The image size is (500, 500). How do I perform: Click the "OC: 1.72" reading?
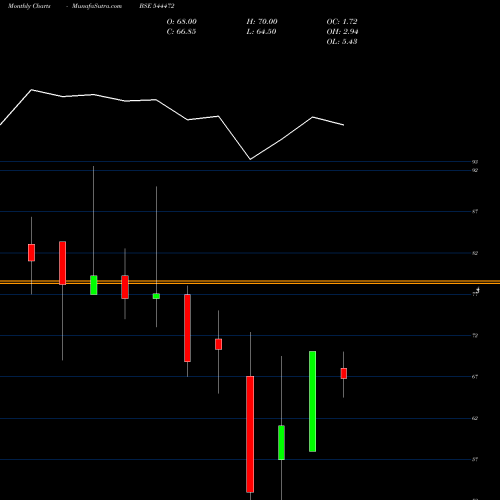pyautogui.click(x=342, y=22)
